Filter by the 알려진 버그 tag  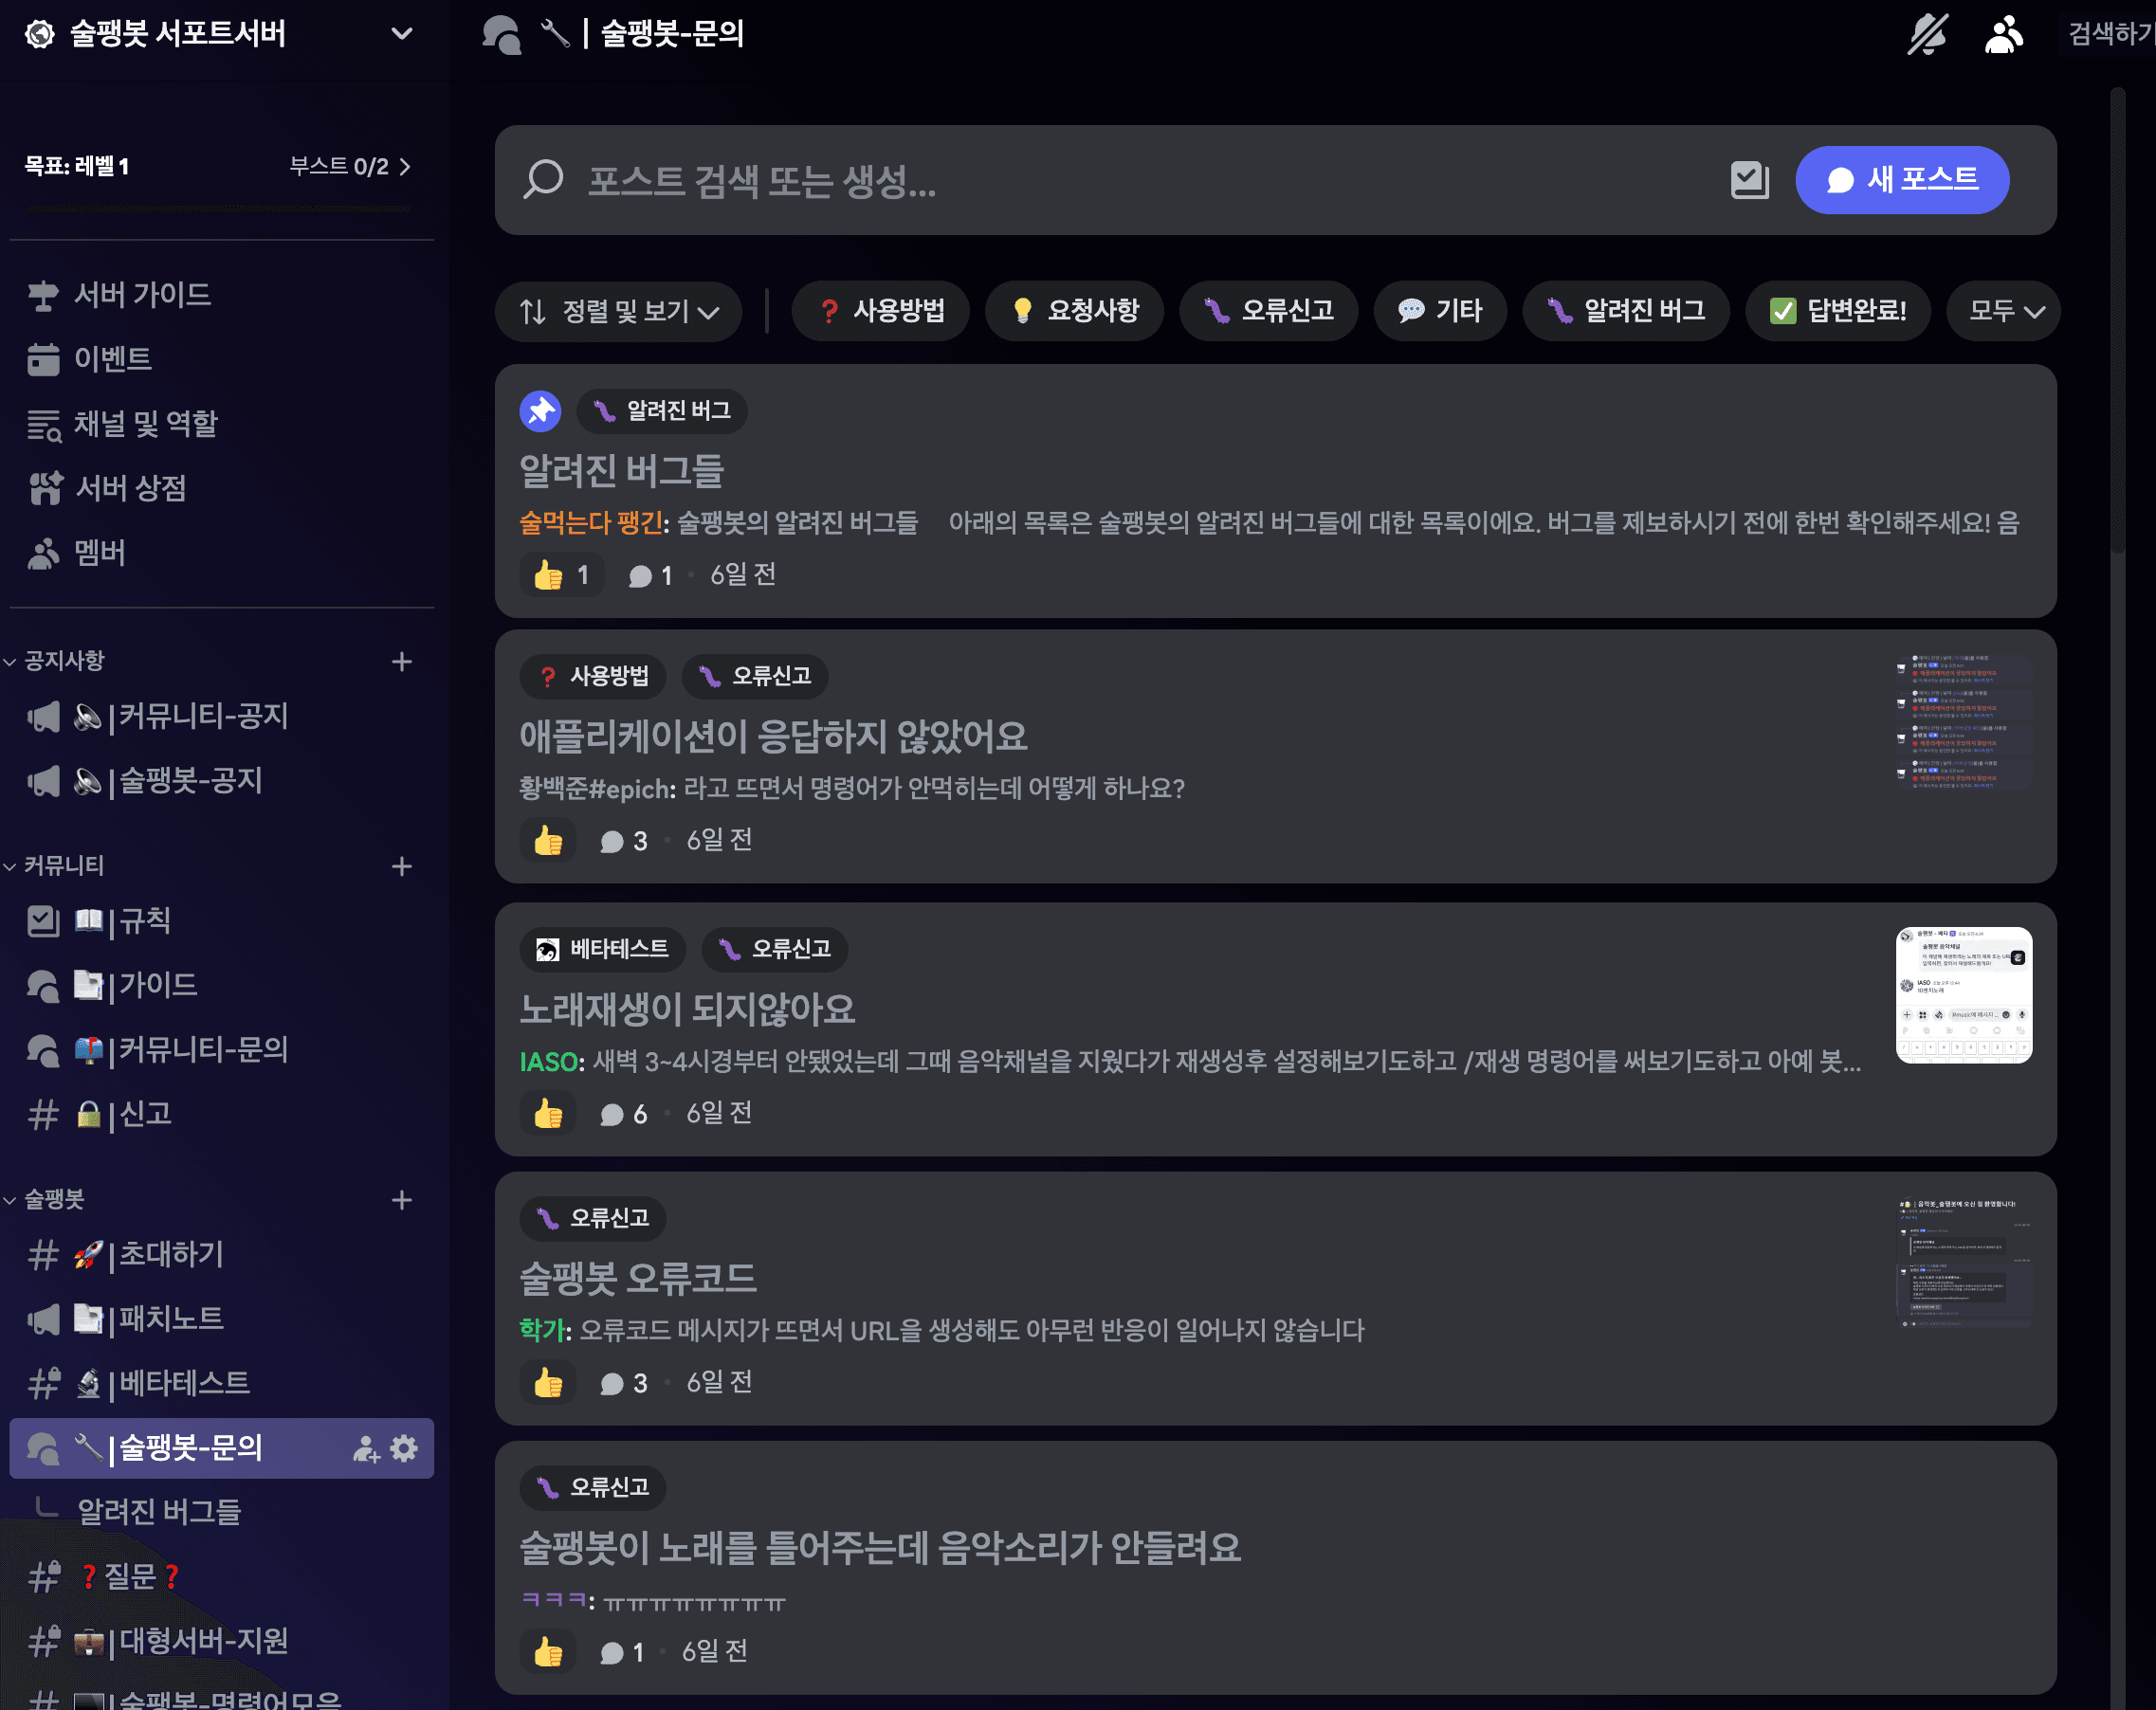(x=1625, y=311)
